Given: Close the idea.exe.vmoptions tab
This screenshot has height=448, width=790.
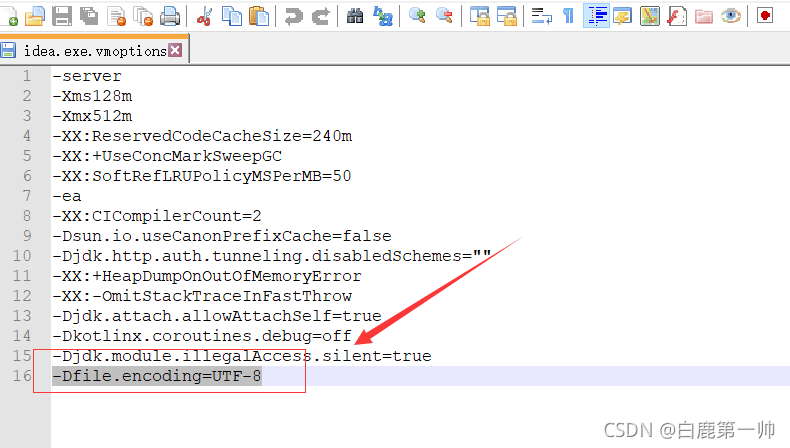Looking at the screenshot, I should tap(175, 50).
